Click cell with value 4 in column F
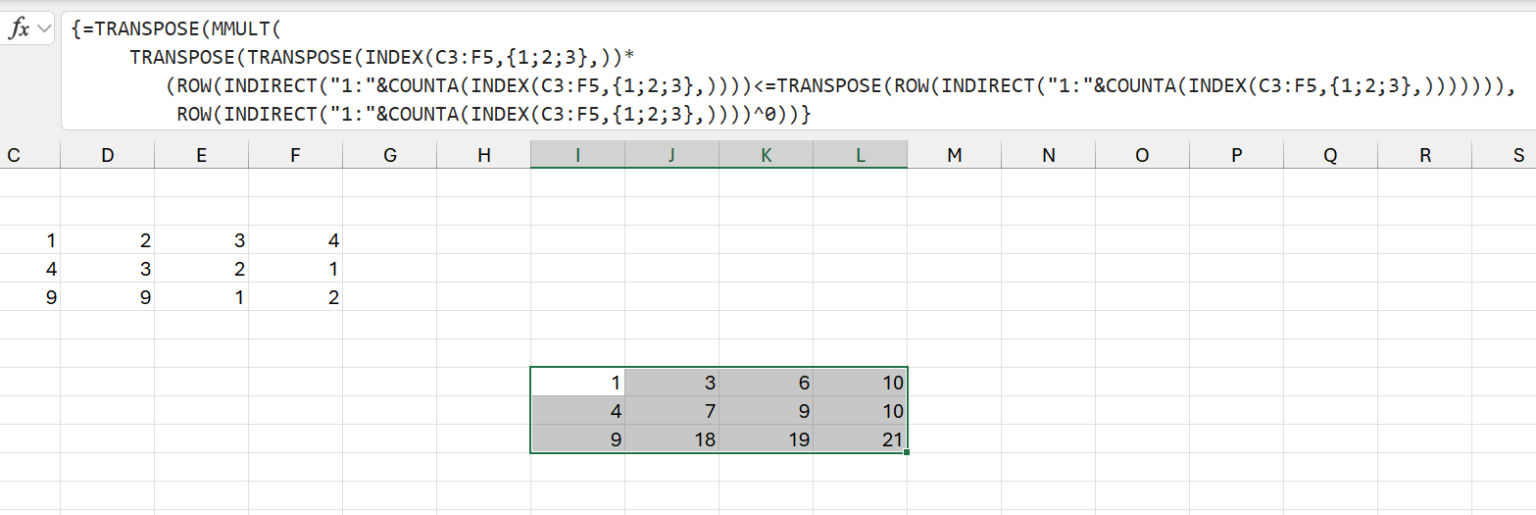Screen dimensions: 1536x515 tap(295, 240)
